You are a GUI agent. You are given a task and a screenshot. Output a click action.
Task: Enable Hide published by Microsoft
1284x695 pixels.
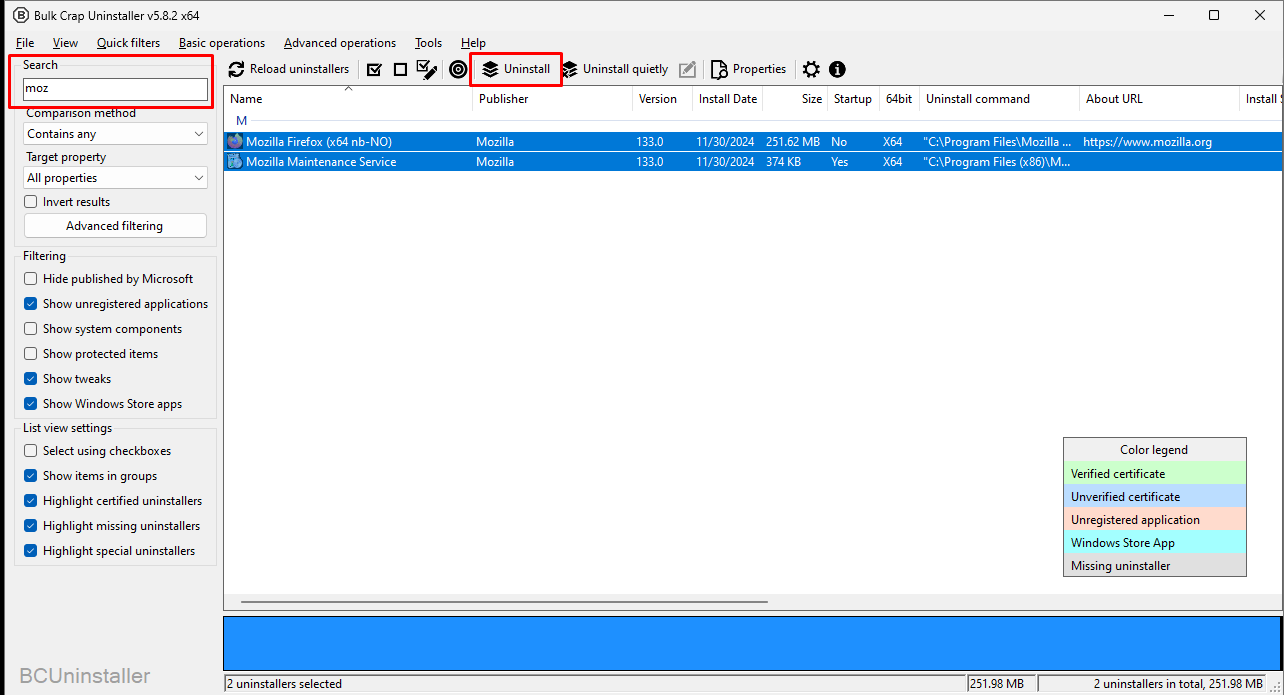(x=31, y=279)
